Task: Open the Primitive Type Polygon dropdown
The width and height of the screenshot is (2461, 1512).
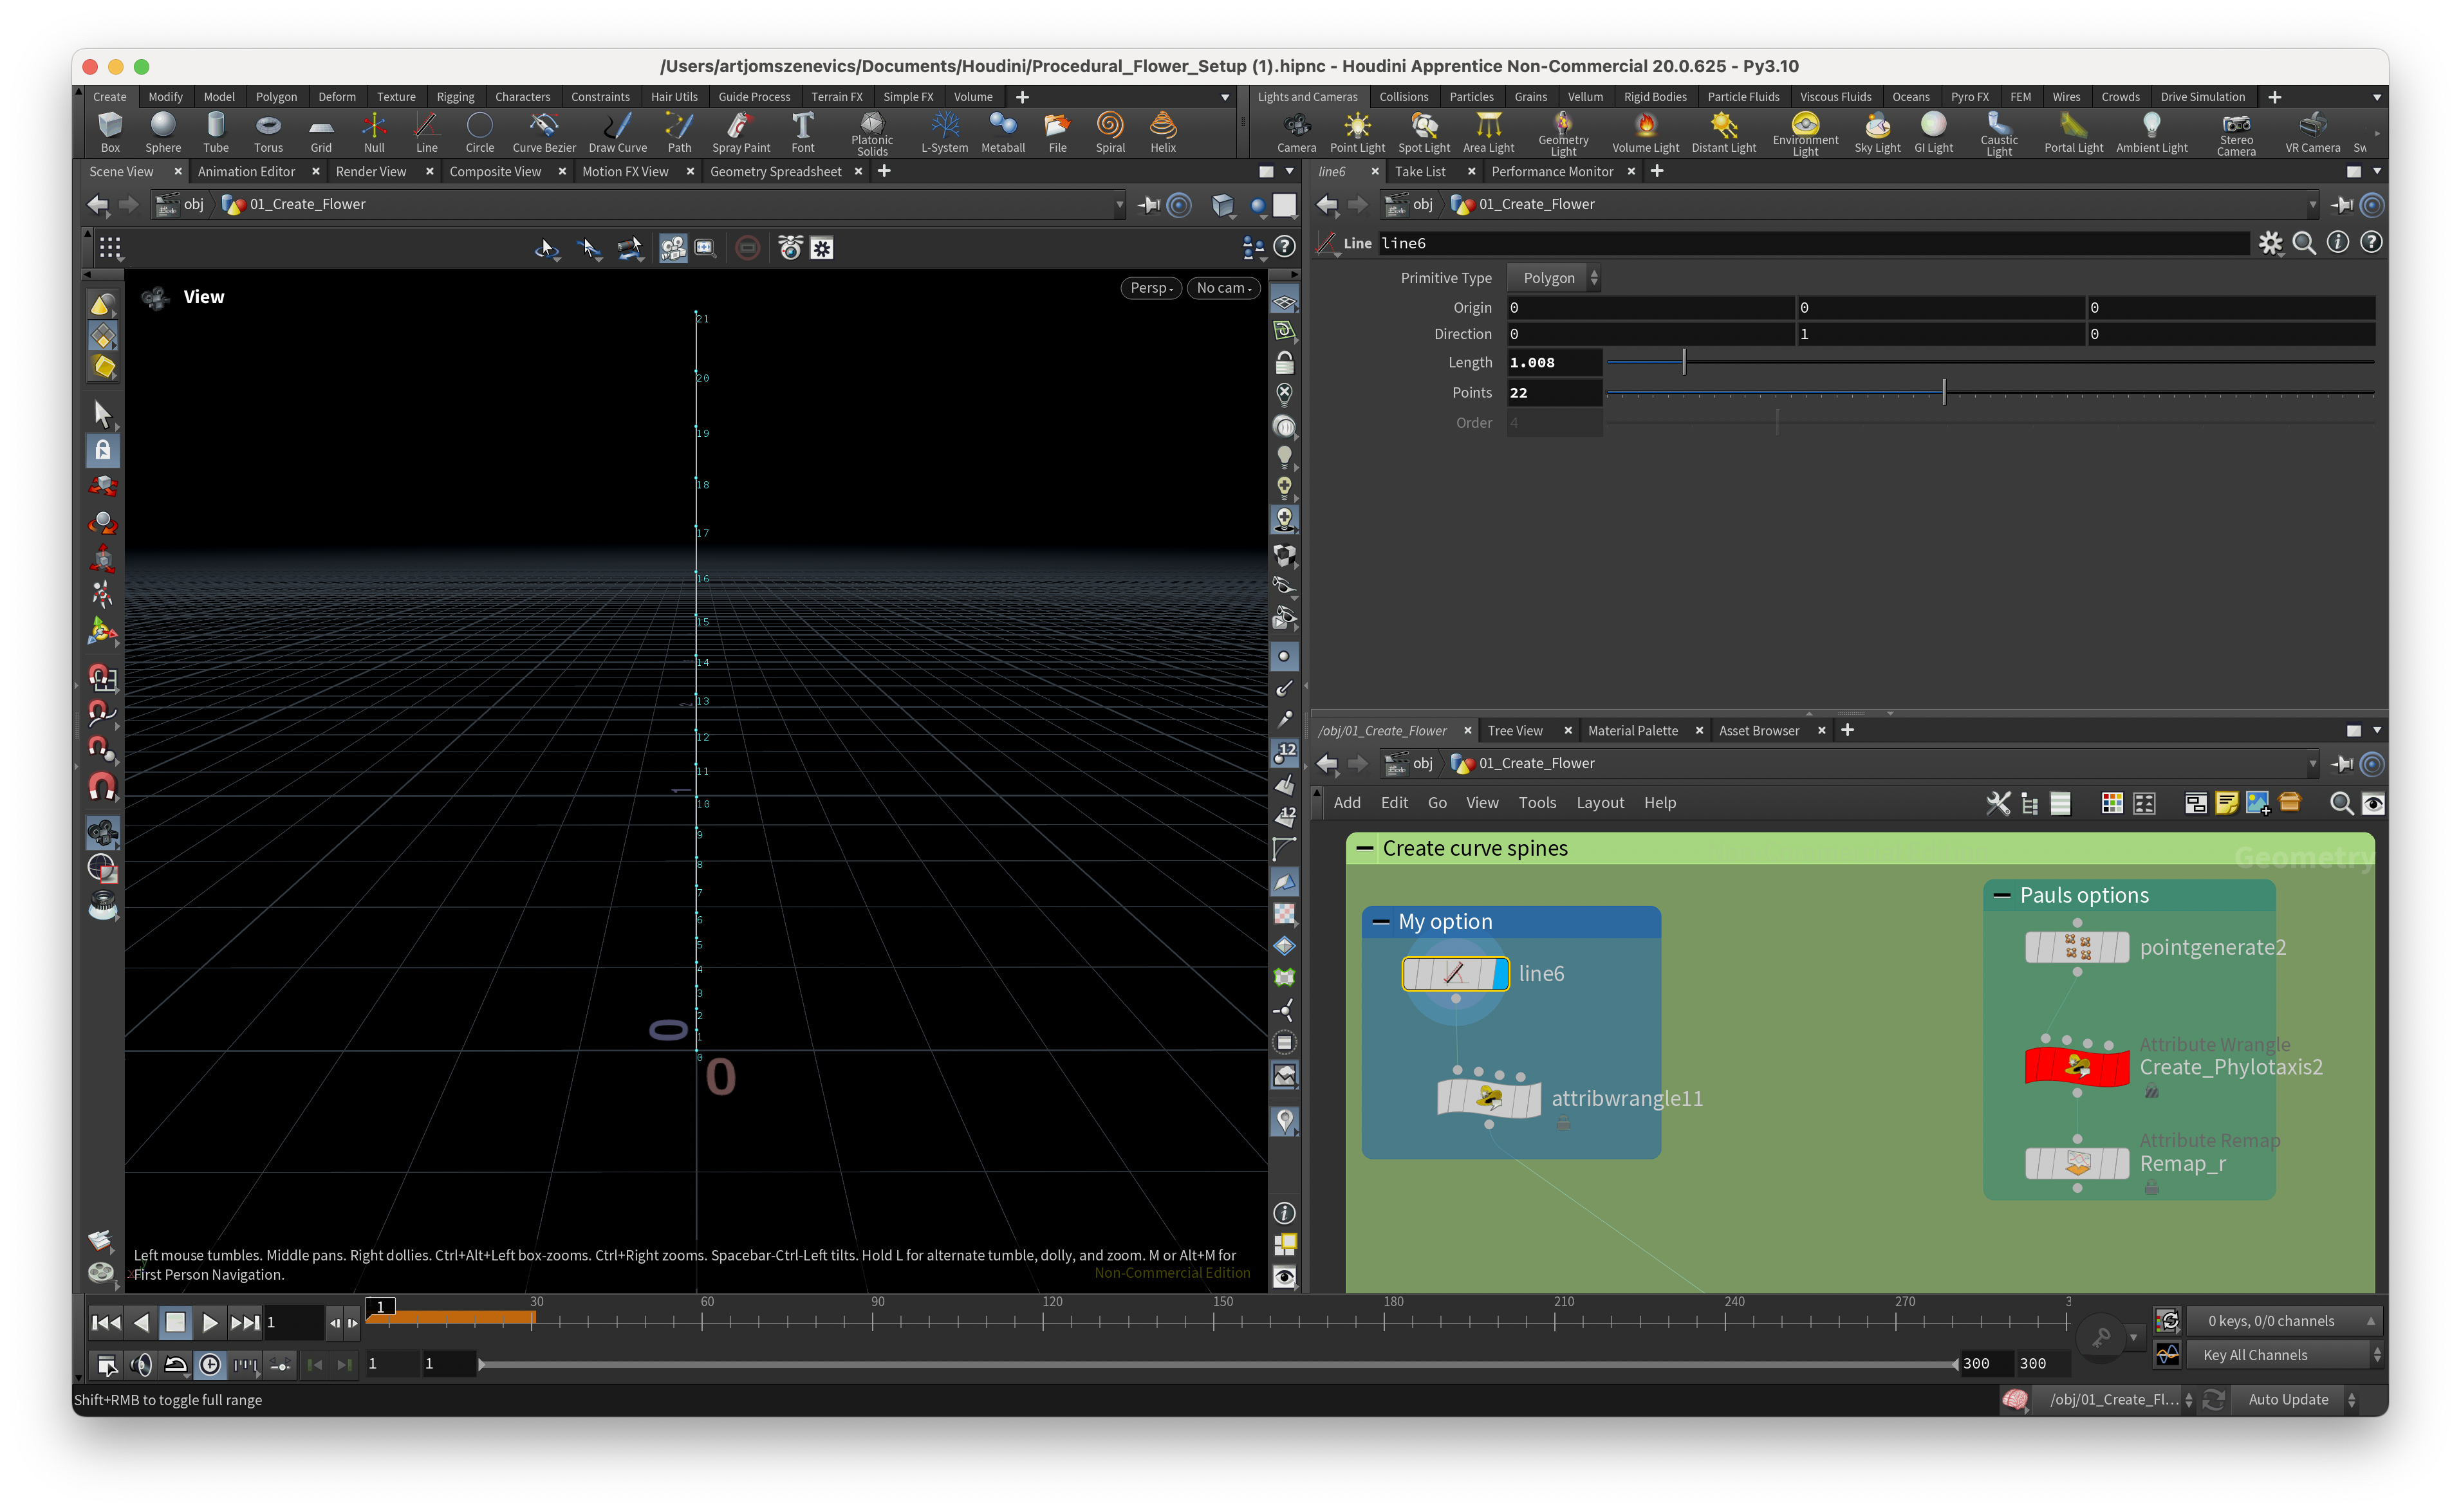Action: coord(1553,278)
